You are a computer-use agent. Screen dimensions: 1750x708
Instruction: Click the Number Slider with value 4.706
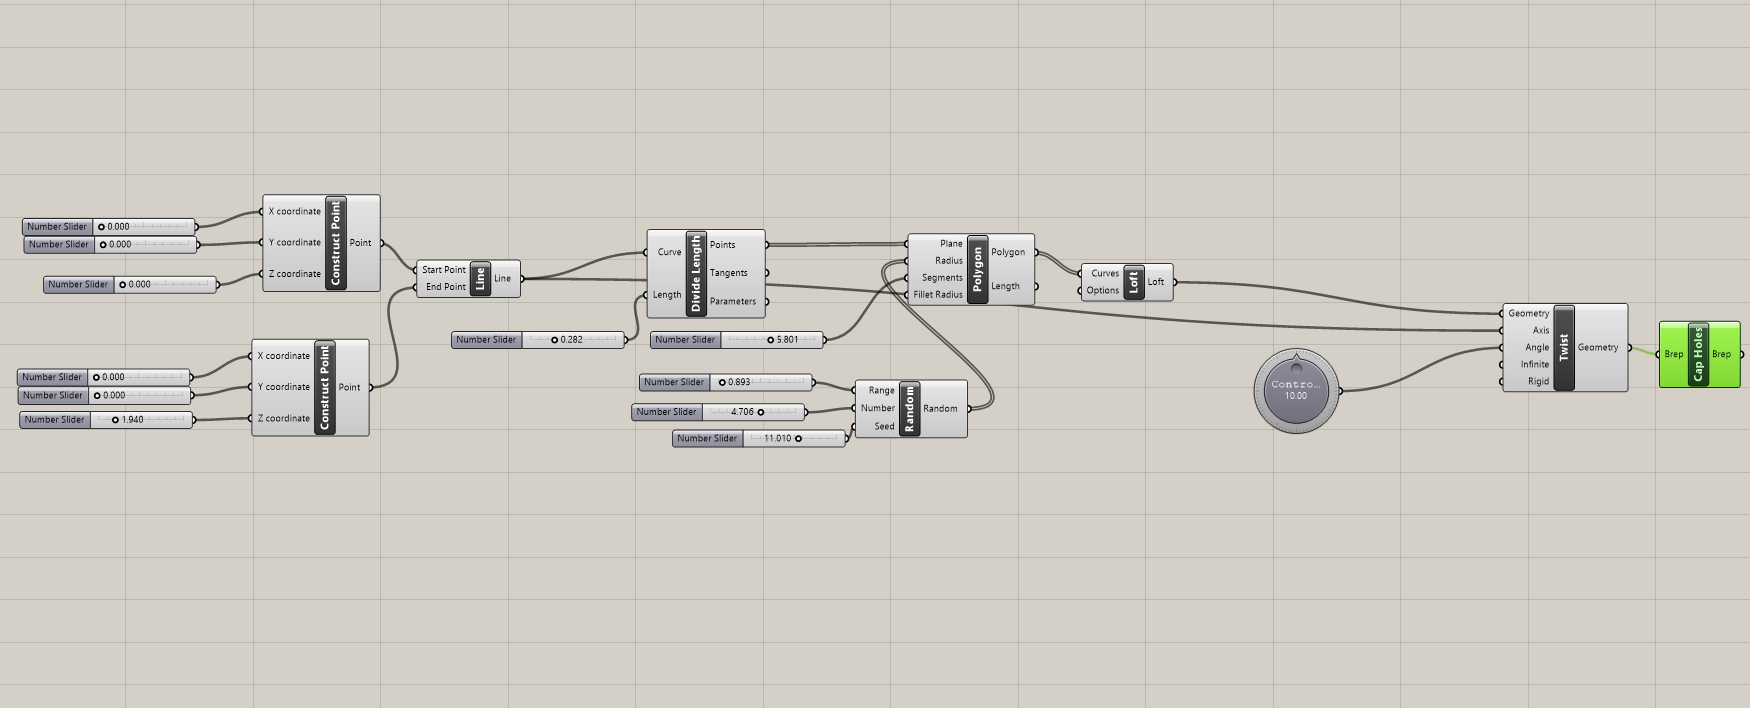(x=719, y=412)
